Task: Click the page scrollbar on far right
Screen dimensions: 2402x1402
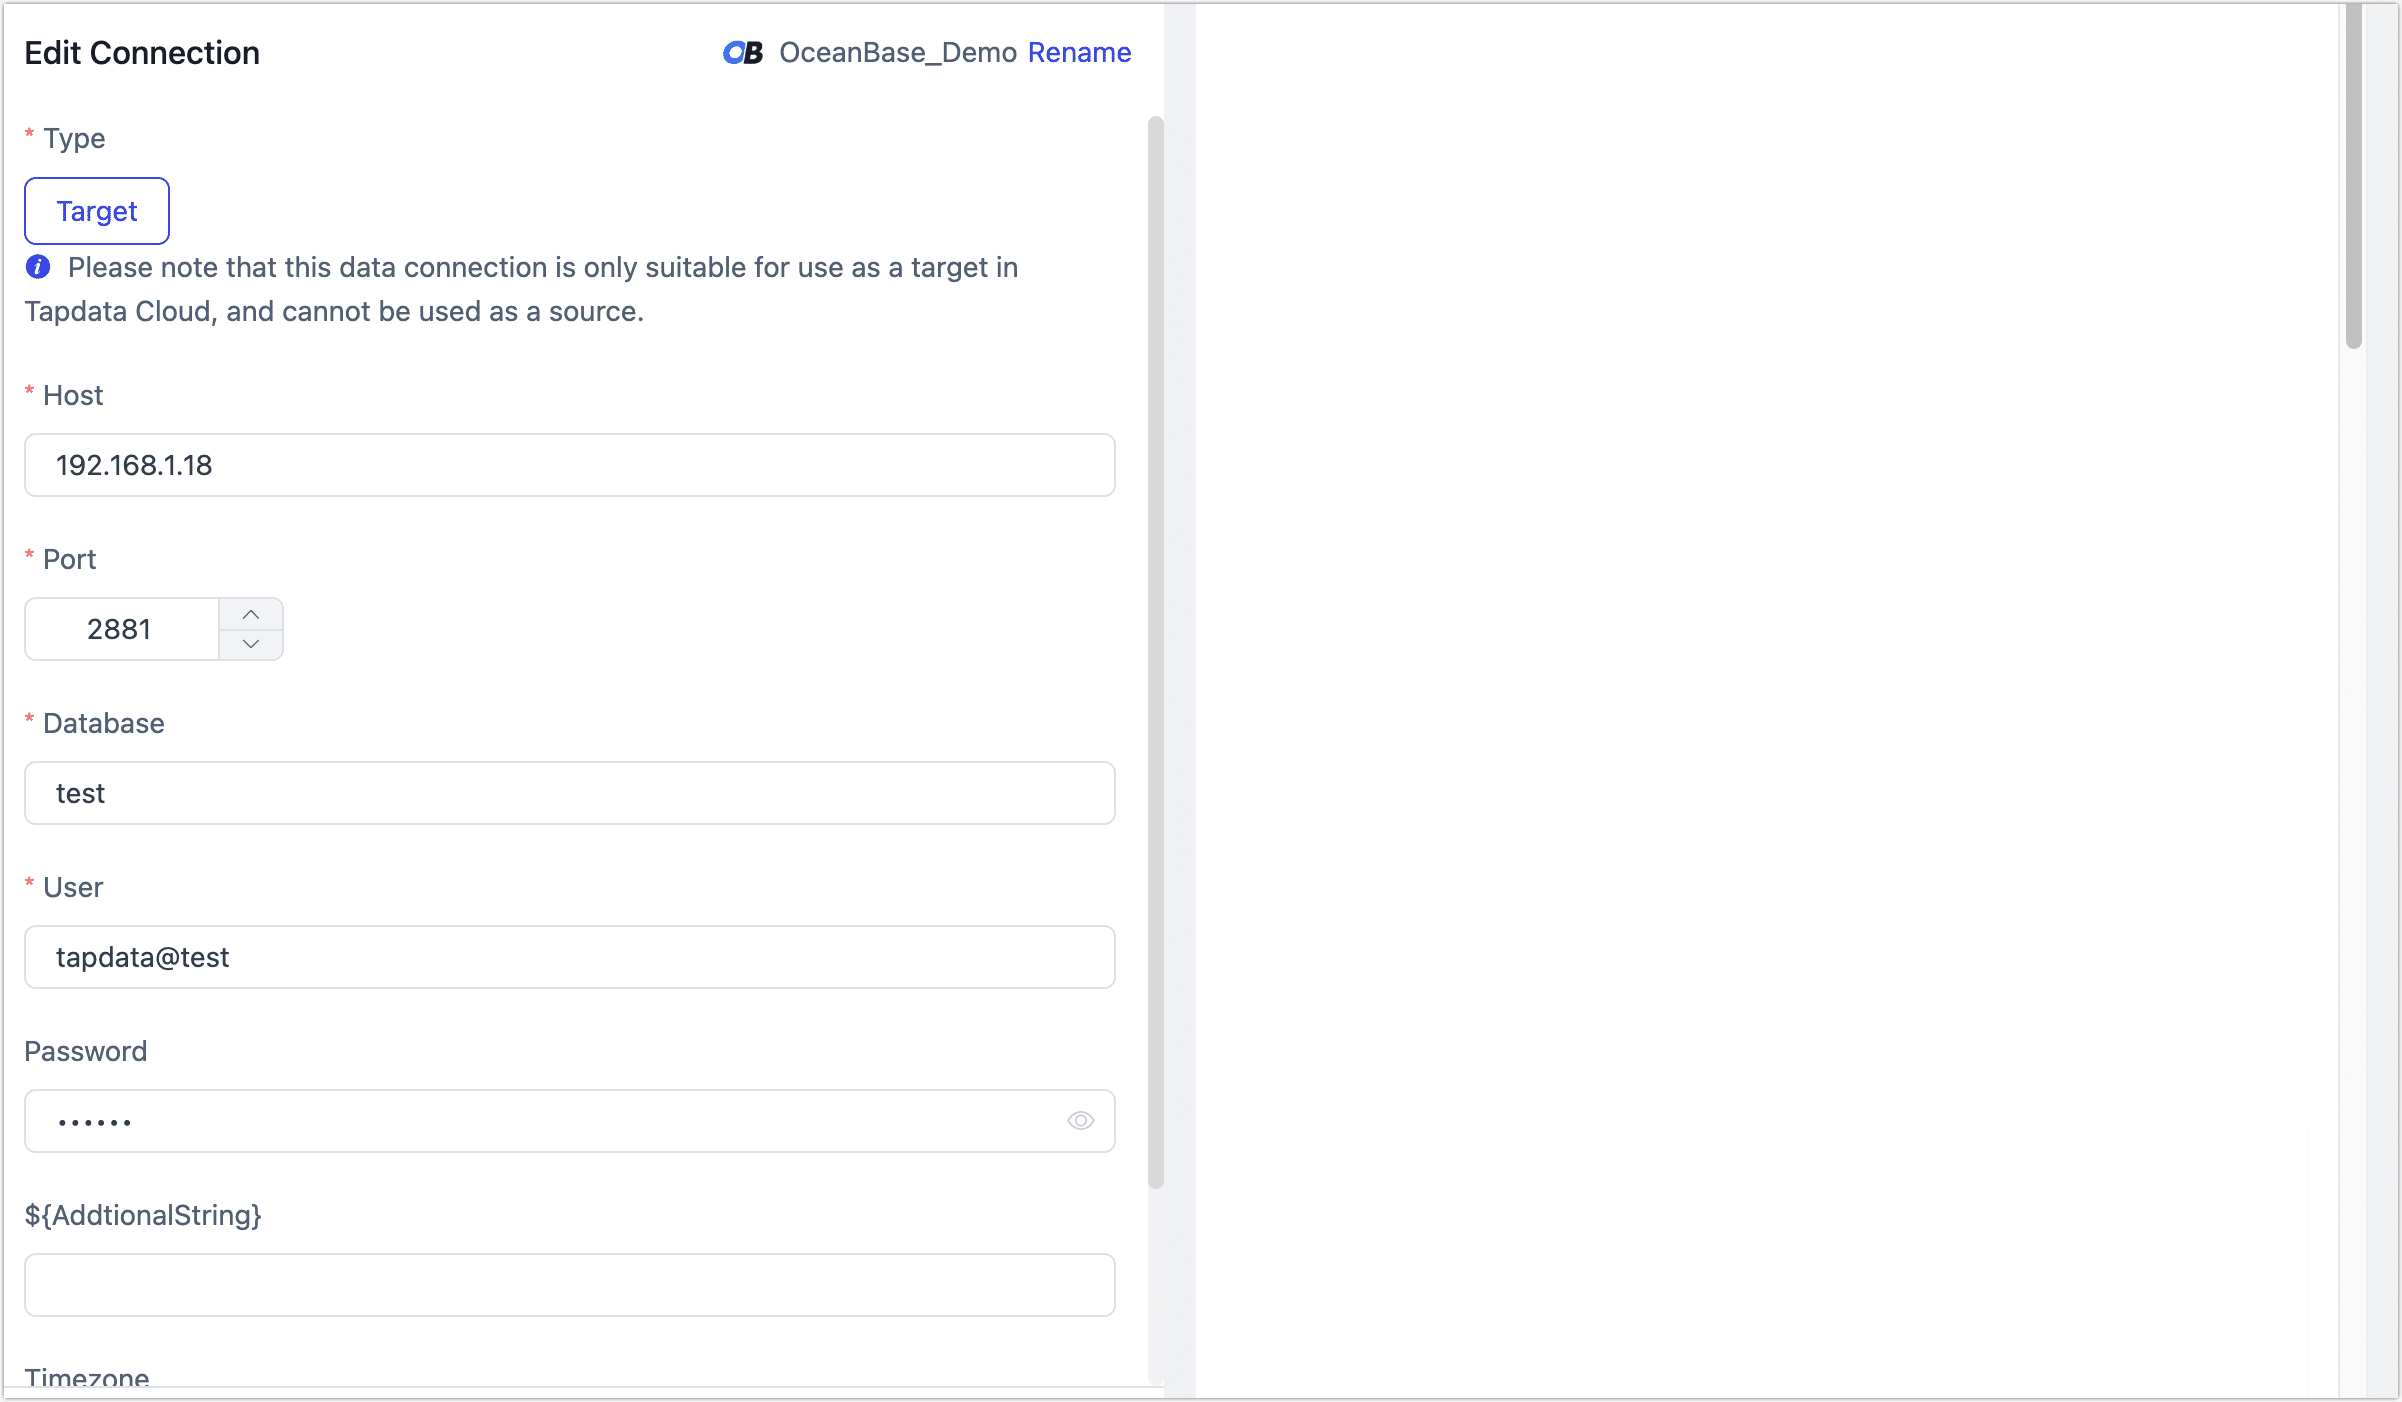Action: click(2354, 176)
